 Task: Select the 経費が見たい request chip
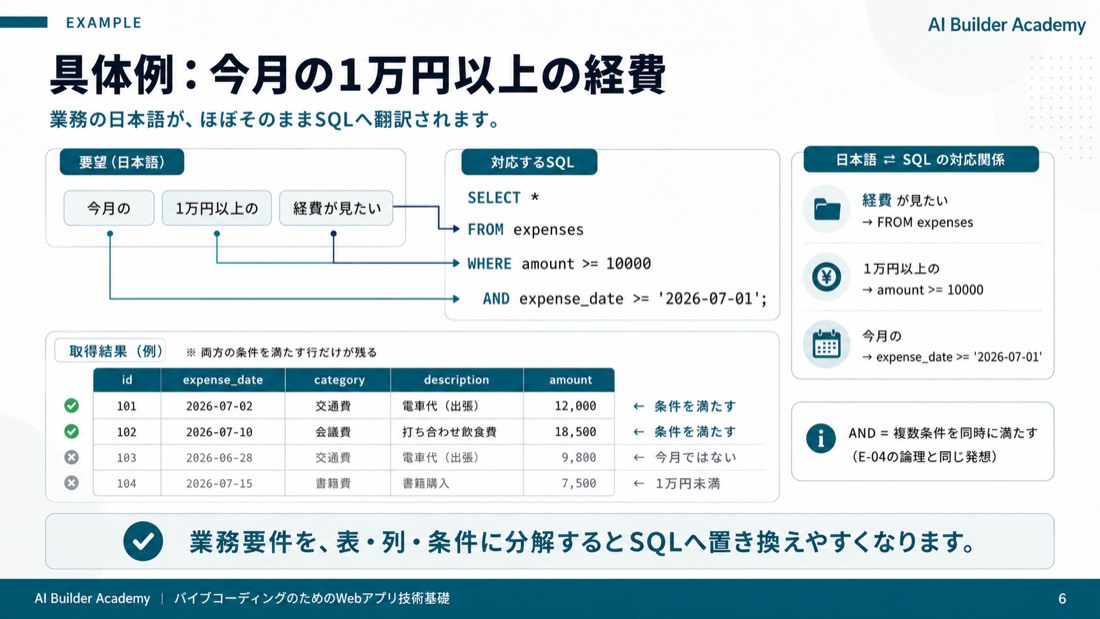336,208
